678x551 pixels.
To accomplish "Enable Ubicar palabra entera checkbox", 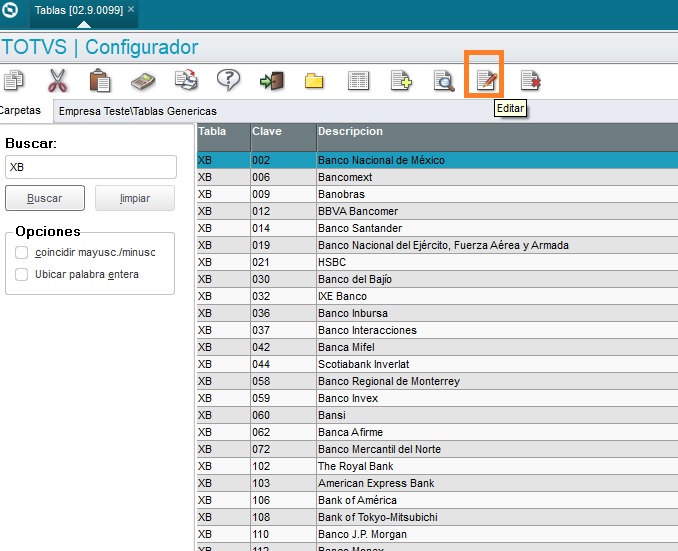I will click(22, 274).
